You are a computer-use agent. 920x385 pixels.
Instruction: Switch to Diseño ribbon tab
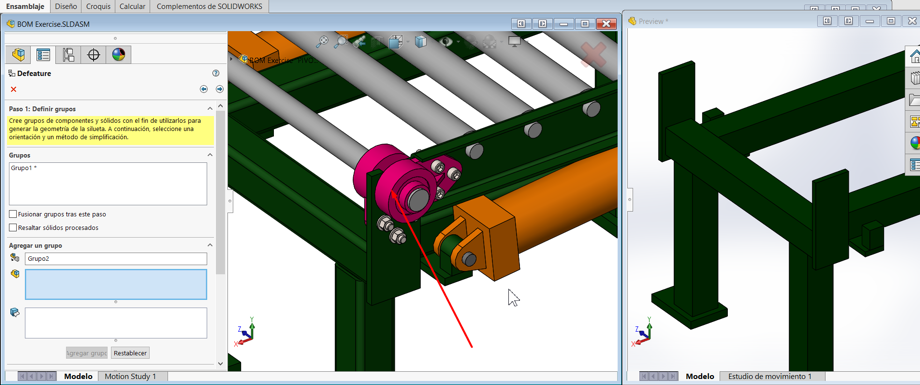tap(65, 6)
